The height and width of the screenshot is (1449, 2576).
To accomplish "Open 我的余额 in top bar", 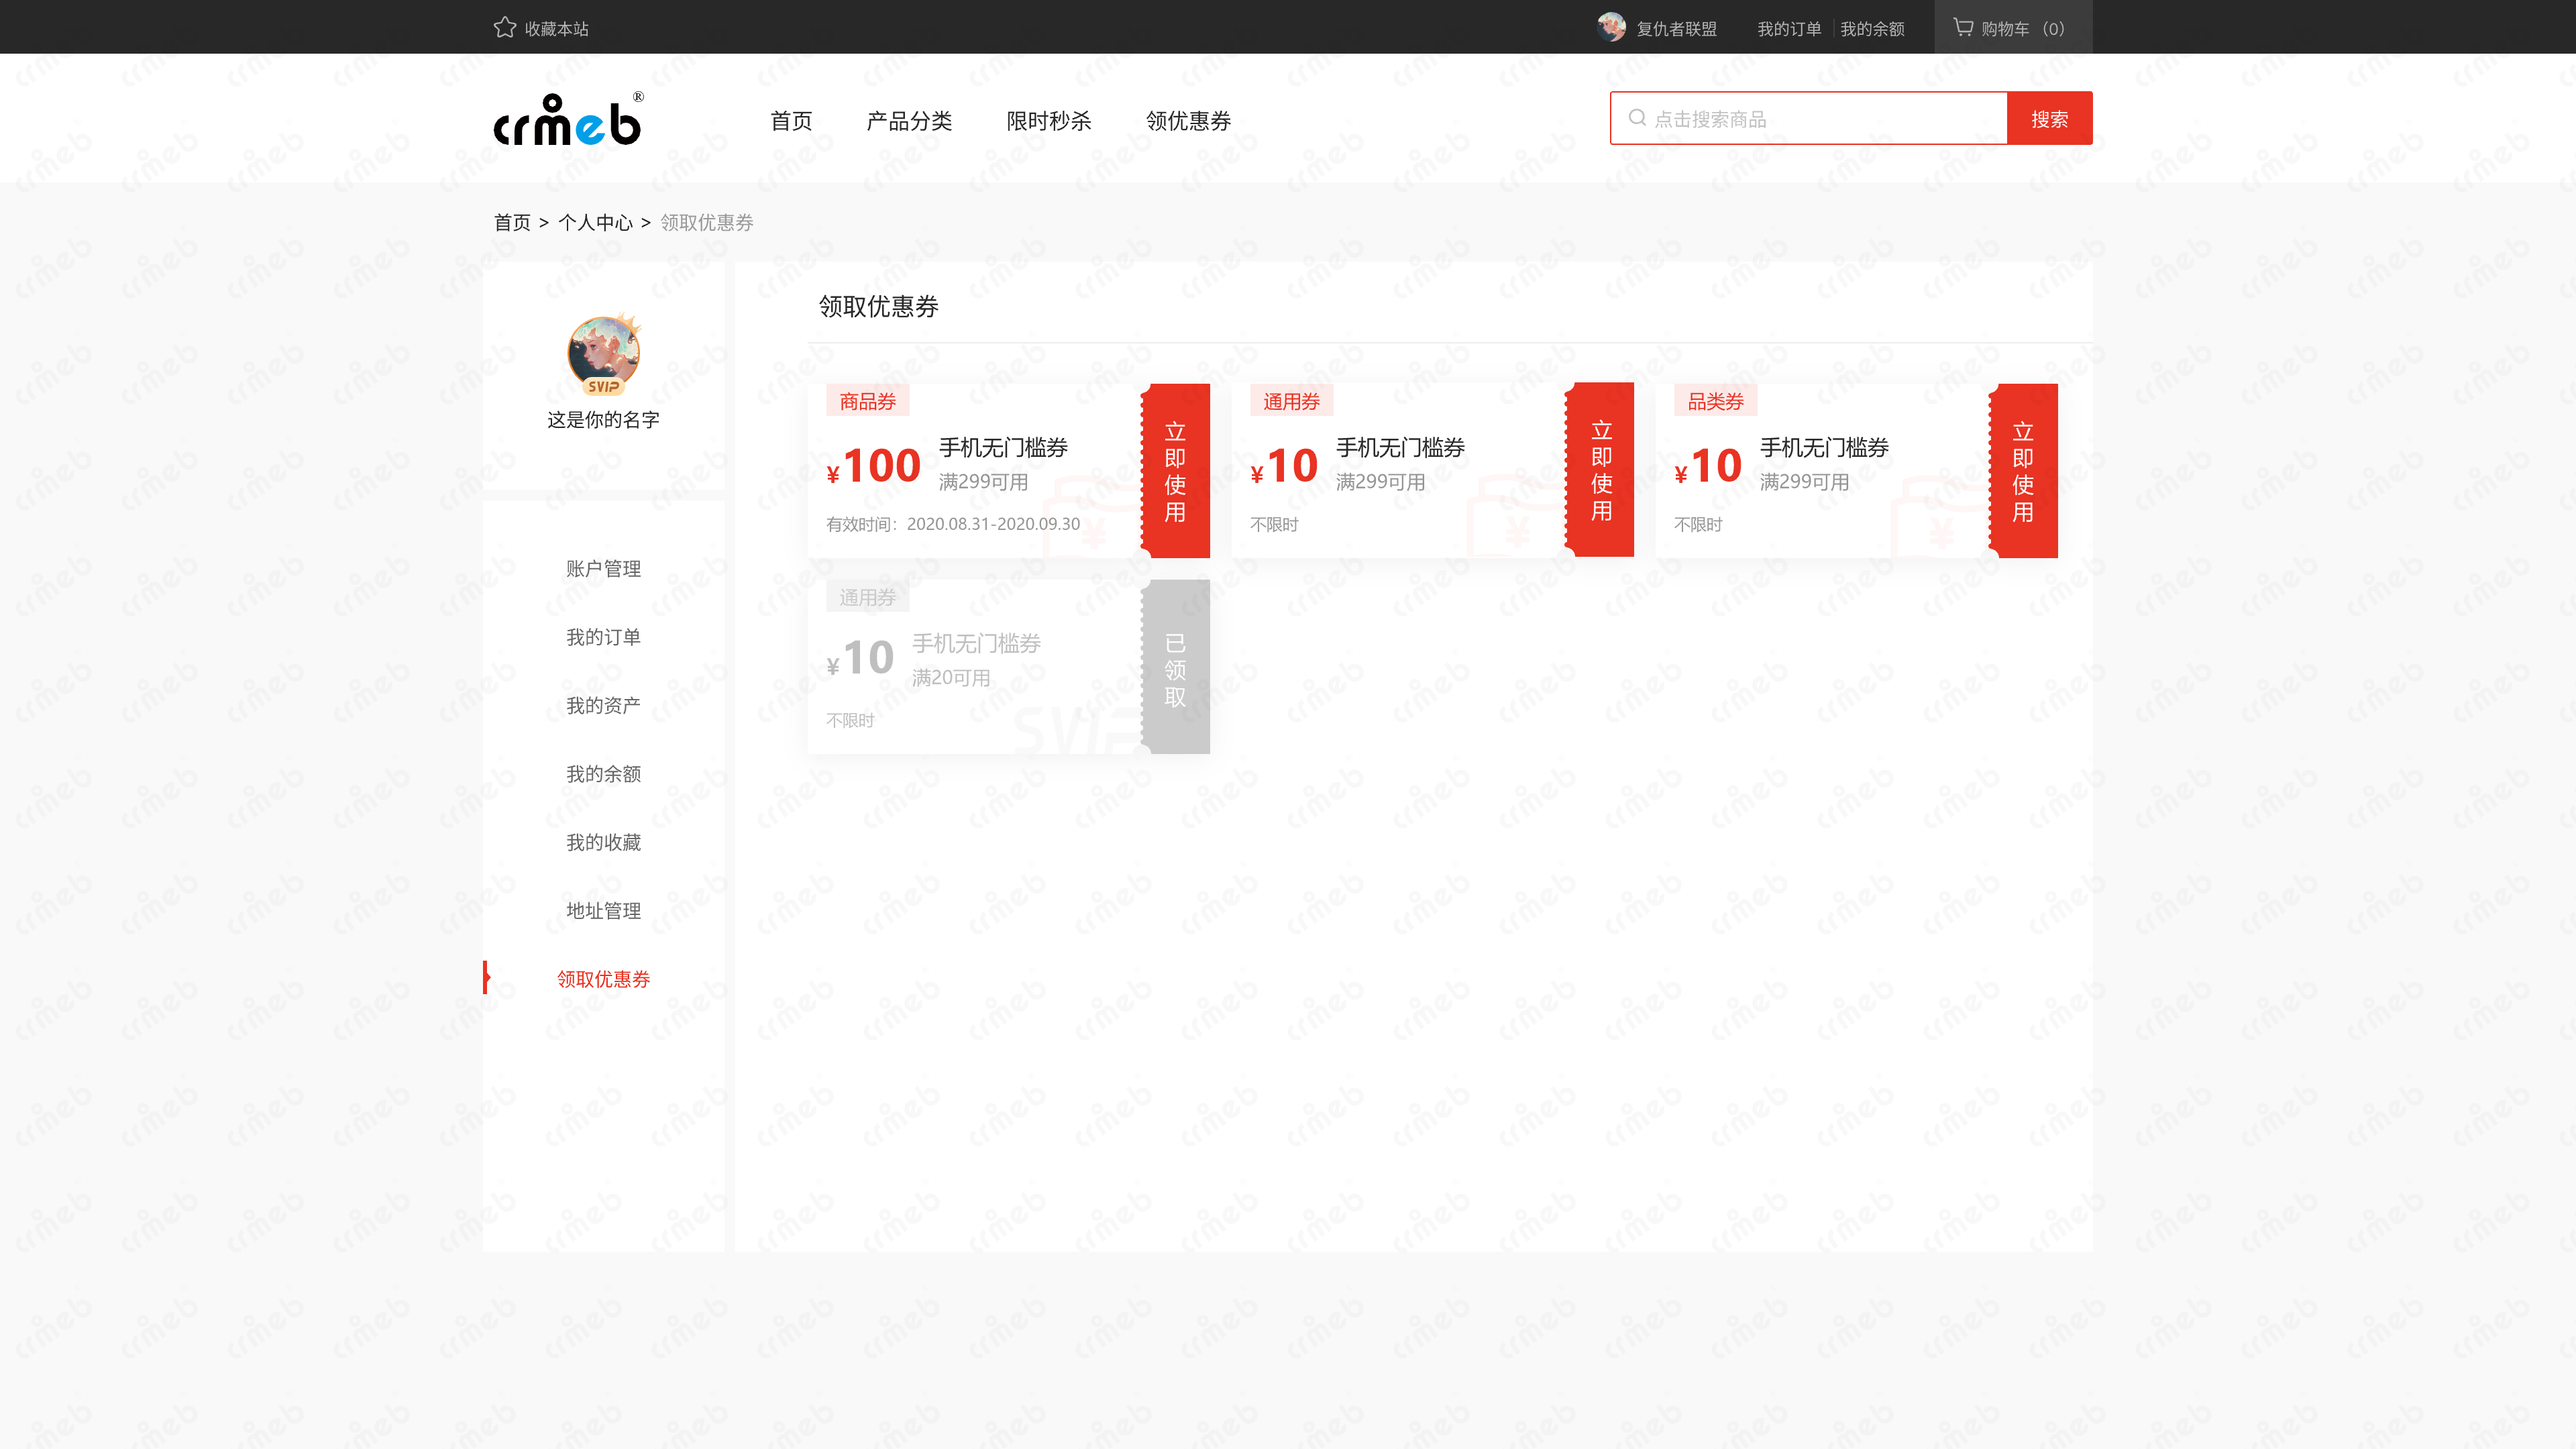I will 1872,29.
